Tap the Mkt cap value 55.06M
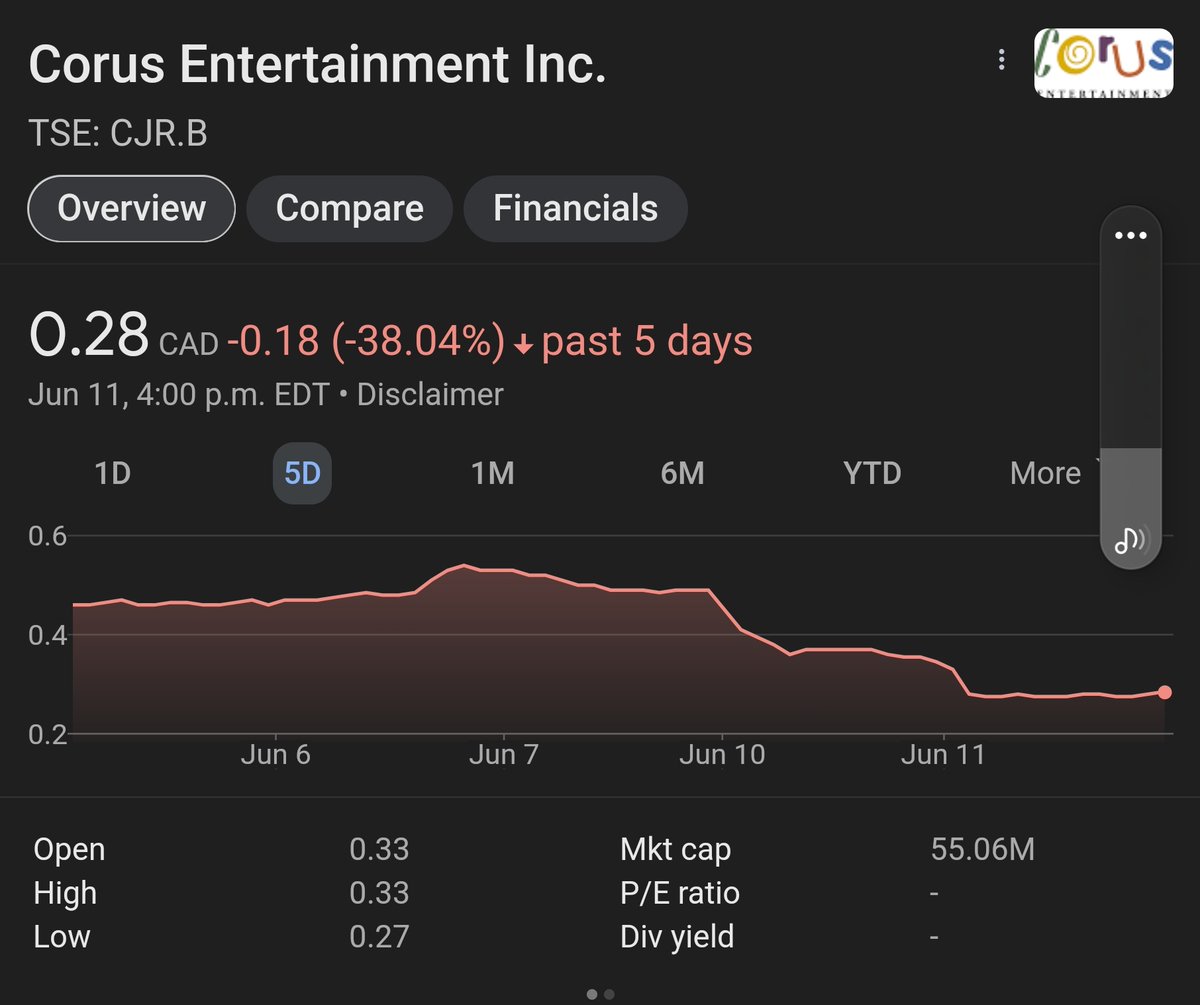This screenshot has height=1005, width=1200. pyautogui.click(x=983, y=851)
